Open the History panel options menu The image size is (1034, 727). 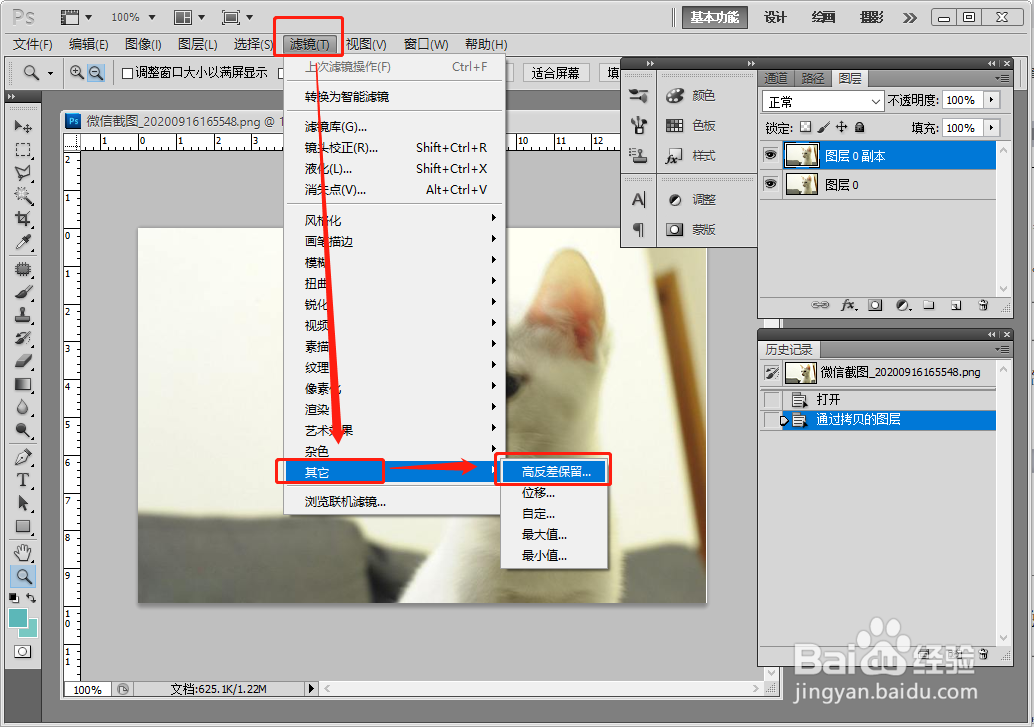[x=1002, y=349]
